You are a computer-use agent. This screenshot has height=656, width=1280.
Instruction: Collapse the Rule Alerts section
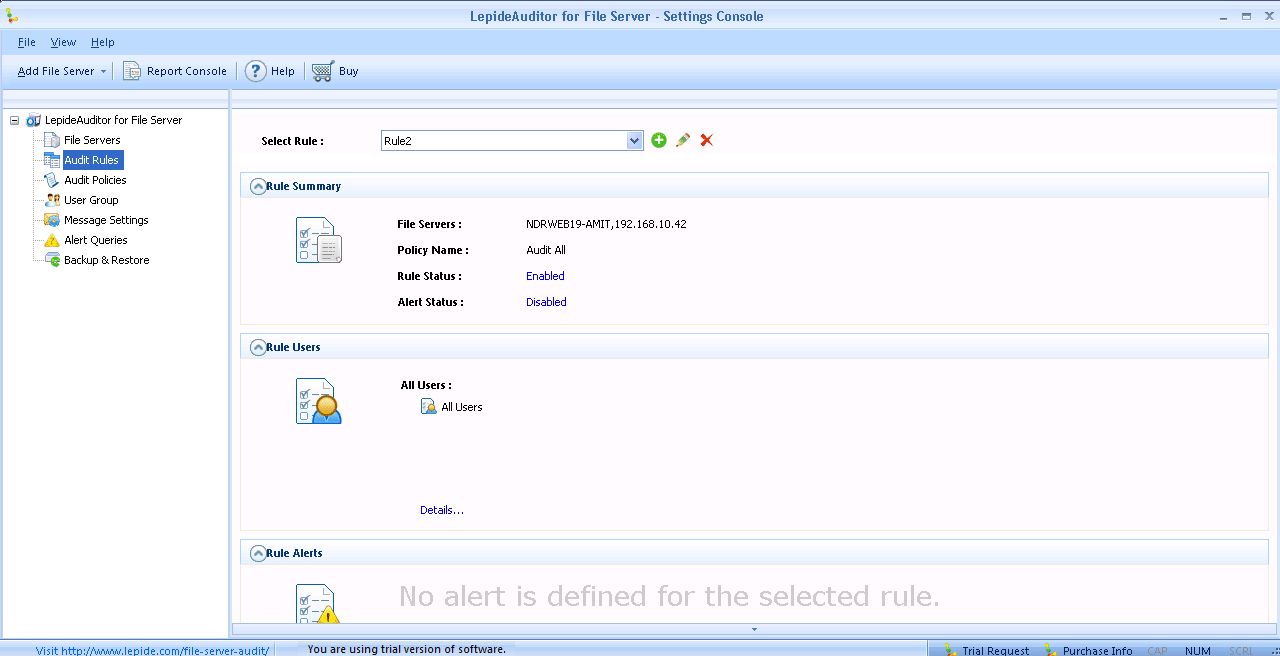click(x=258, y=553)
